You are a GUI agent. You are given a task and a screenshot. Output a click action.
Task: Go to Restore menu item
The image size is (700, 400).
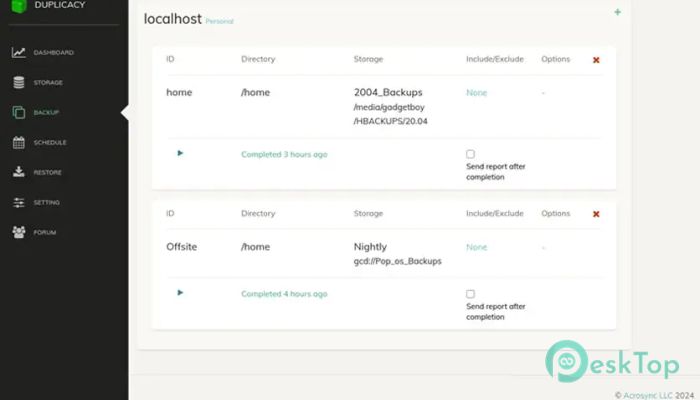pos(47,172)
